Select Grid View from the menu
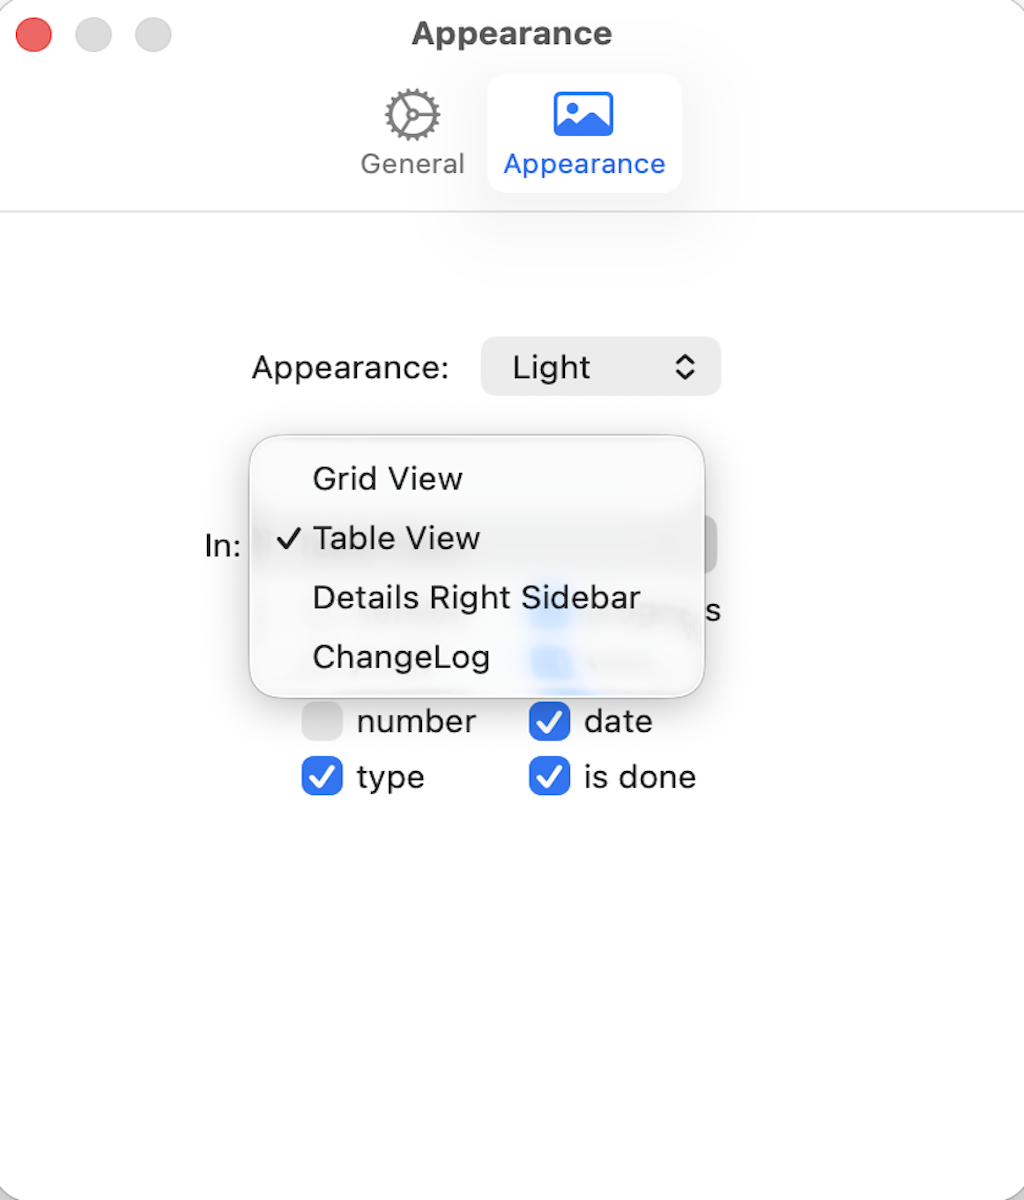 pyautogui.click(x=387, y=478)
